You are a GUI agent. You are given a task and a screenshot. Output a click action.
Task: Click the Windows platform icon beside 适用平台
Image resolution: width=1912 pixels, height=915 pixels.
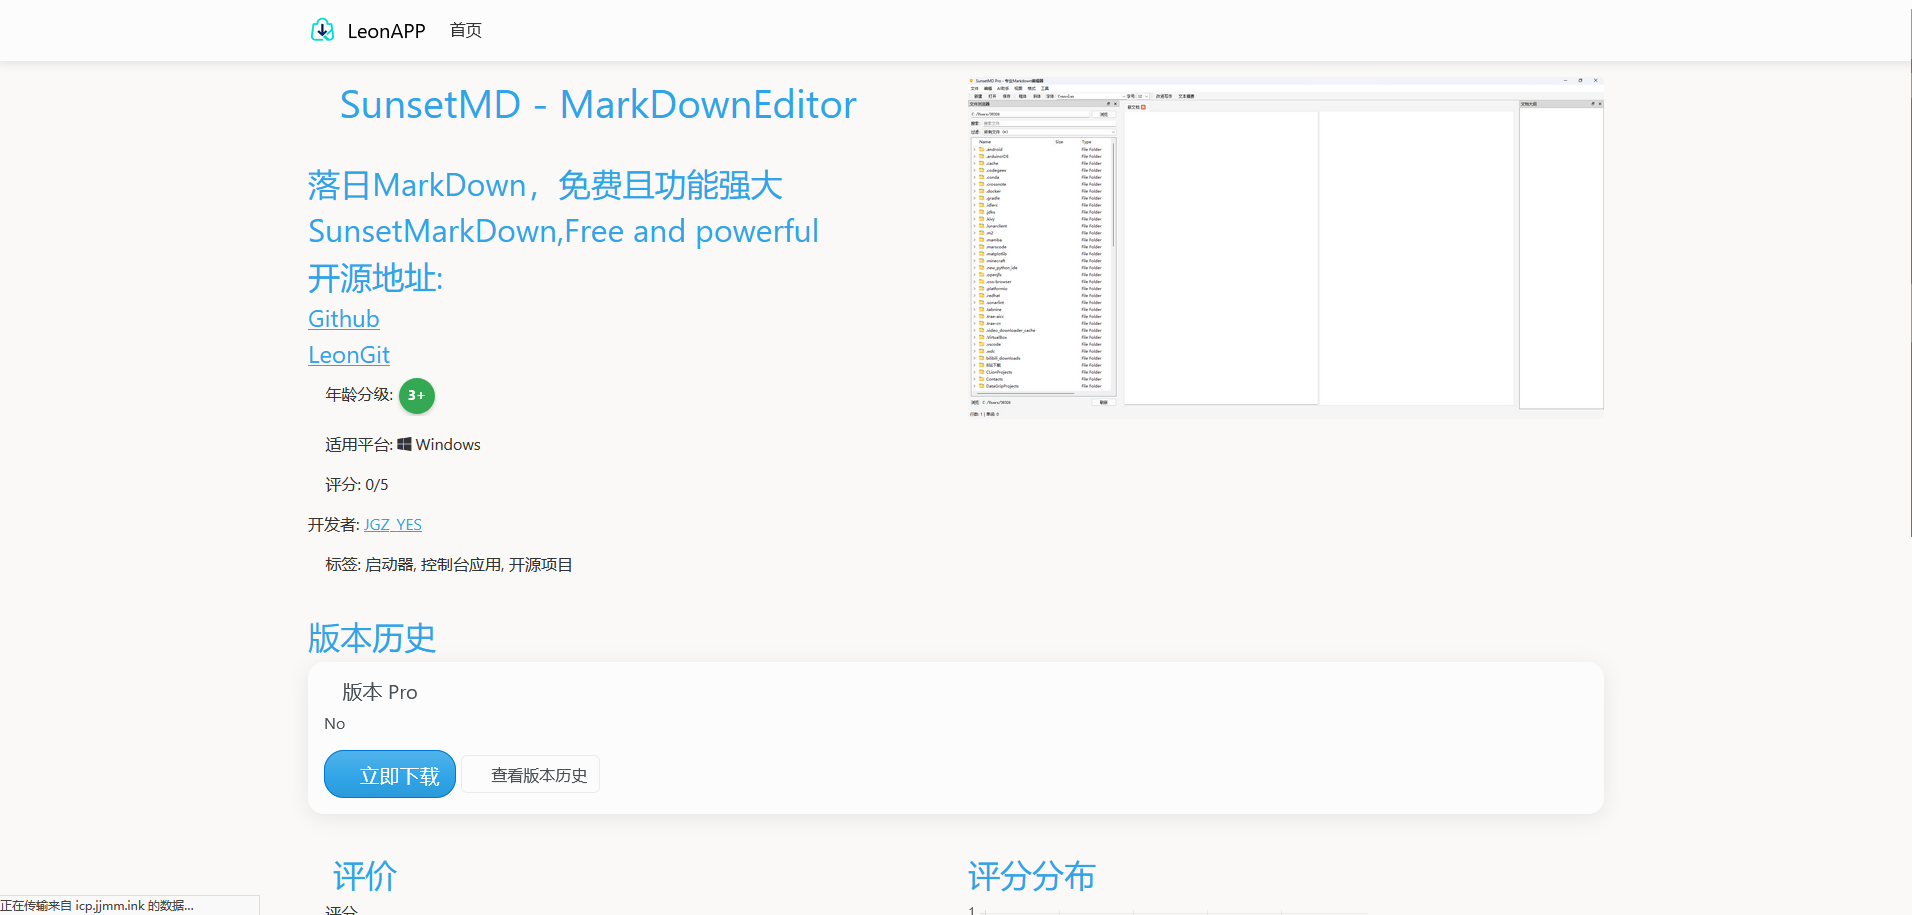[405, 444]
